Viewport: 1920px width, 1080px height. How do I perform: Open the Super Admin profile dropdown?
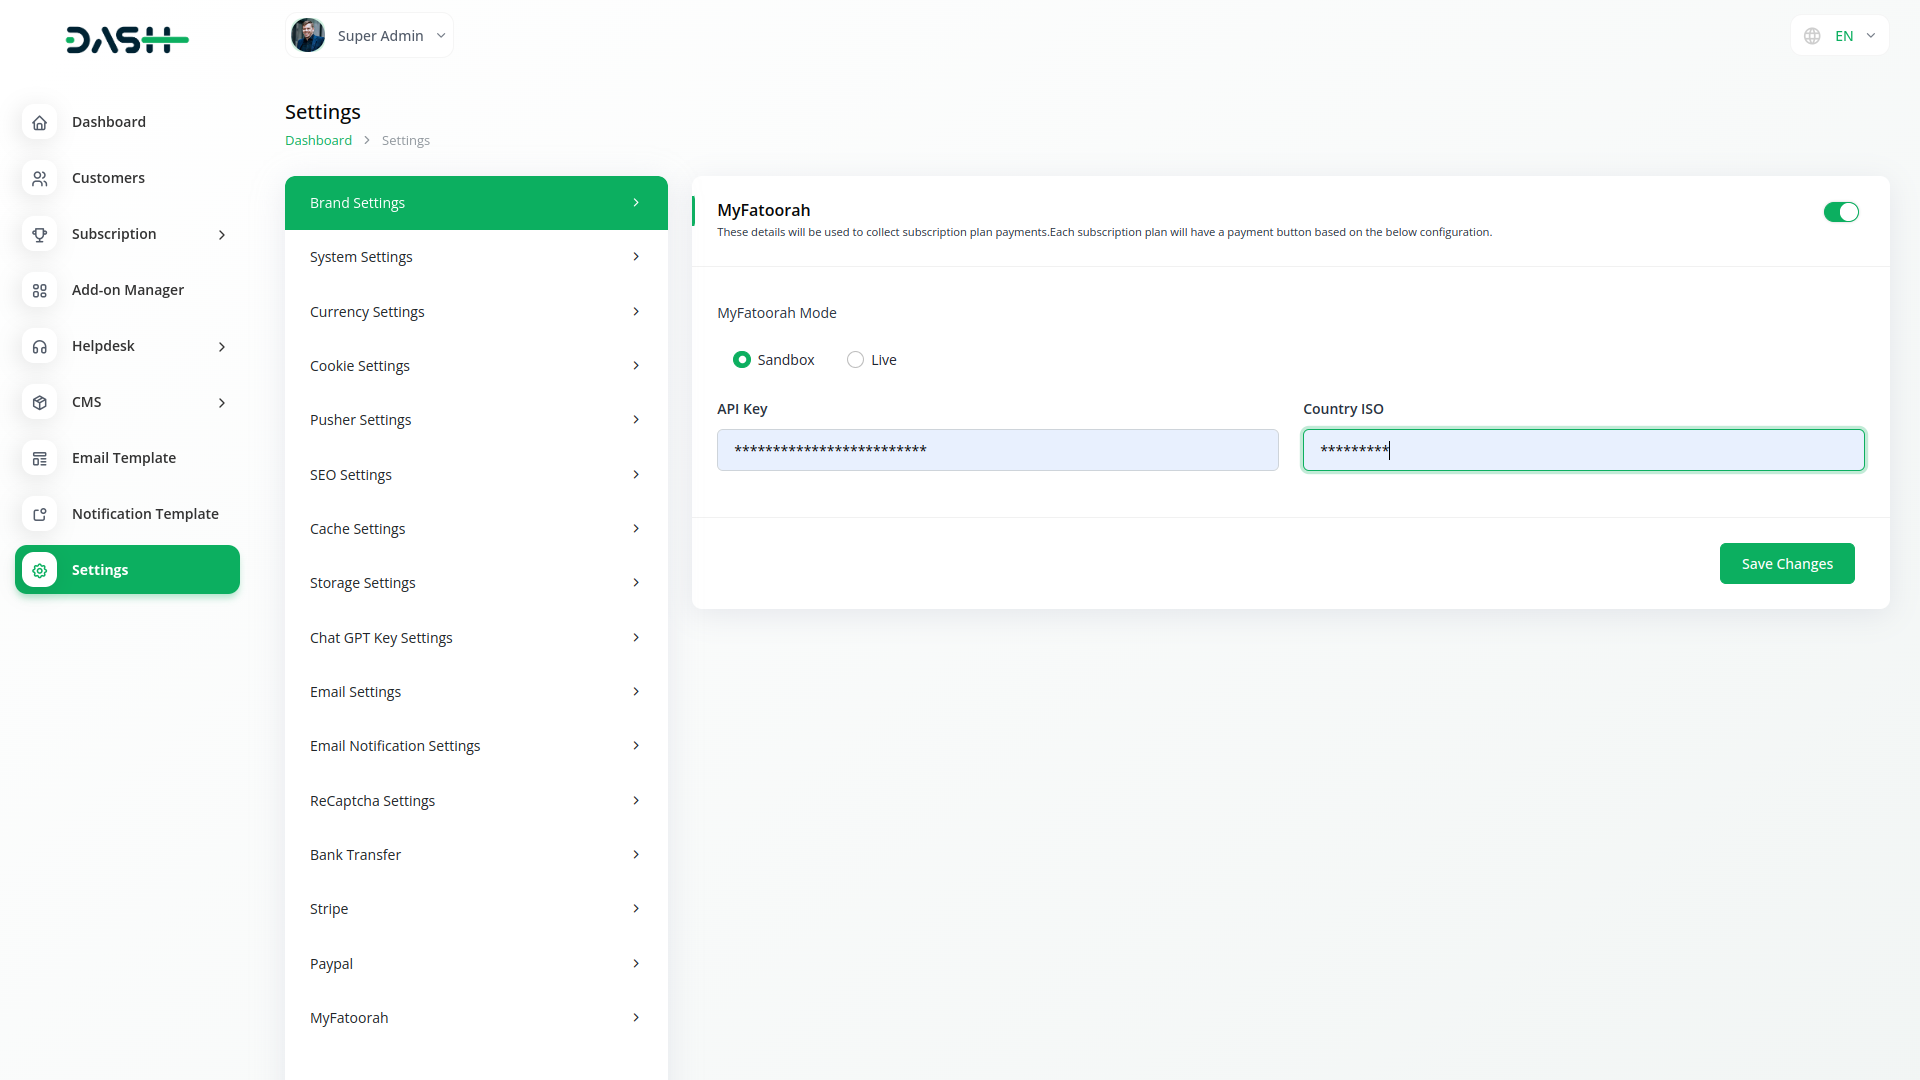369,36
